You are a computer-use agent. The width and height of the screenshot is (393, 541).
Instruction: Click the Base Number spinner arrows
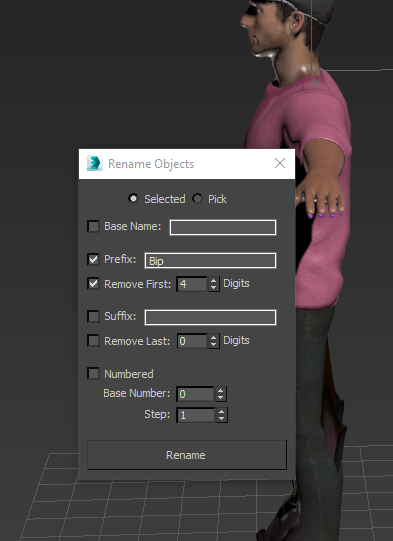point(221,394)
